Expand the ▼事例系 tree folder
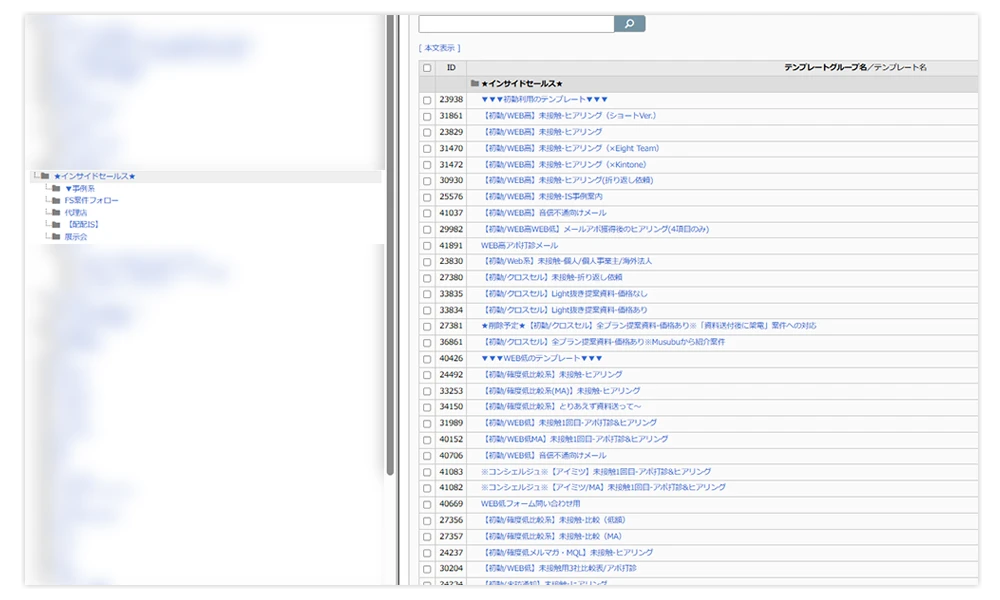The image size is (1000, 600). [80, 188]
